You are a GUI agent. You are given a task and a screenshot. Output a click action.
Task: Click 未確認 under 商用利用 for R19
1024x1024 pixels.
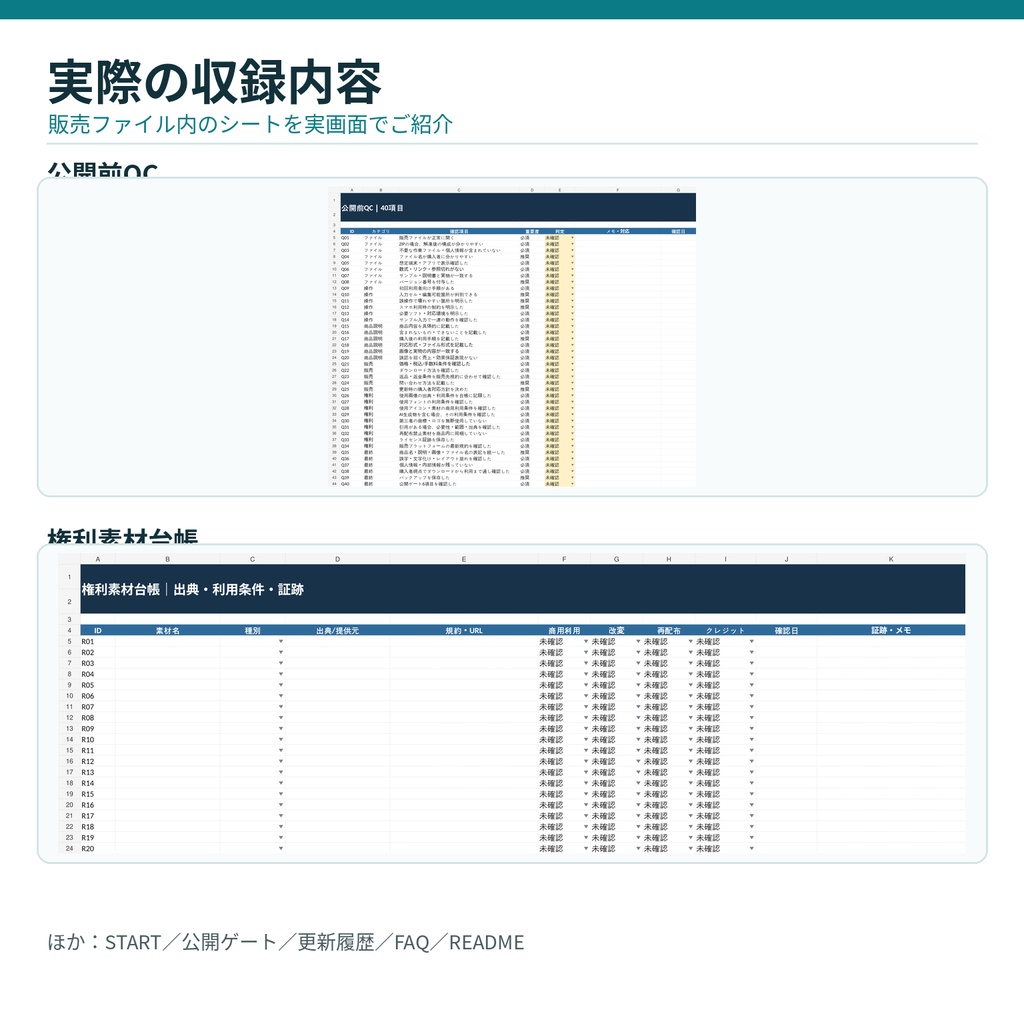tap(551, 837)
